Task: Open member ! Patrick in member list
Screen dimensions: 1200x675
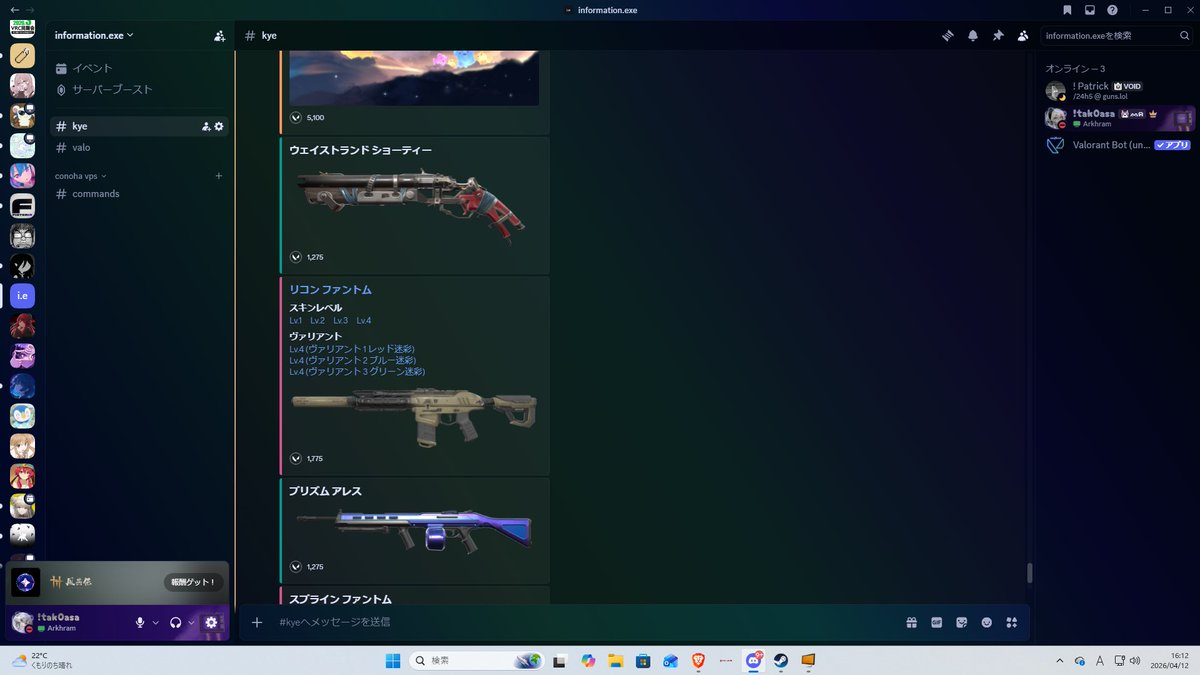Action: (x=1117, y=91)
